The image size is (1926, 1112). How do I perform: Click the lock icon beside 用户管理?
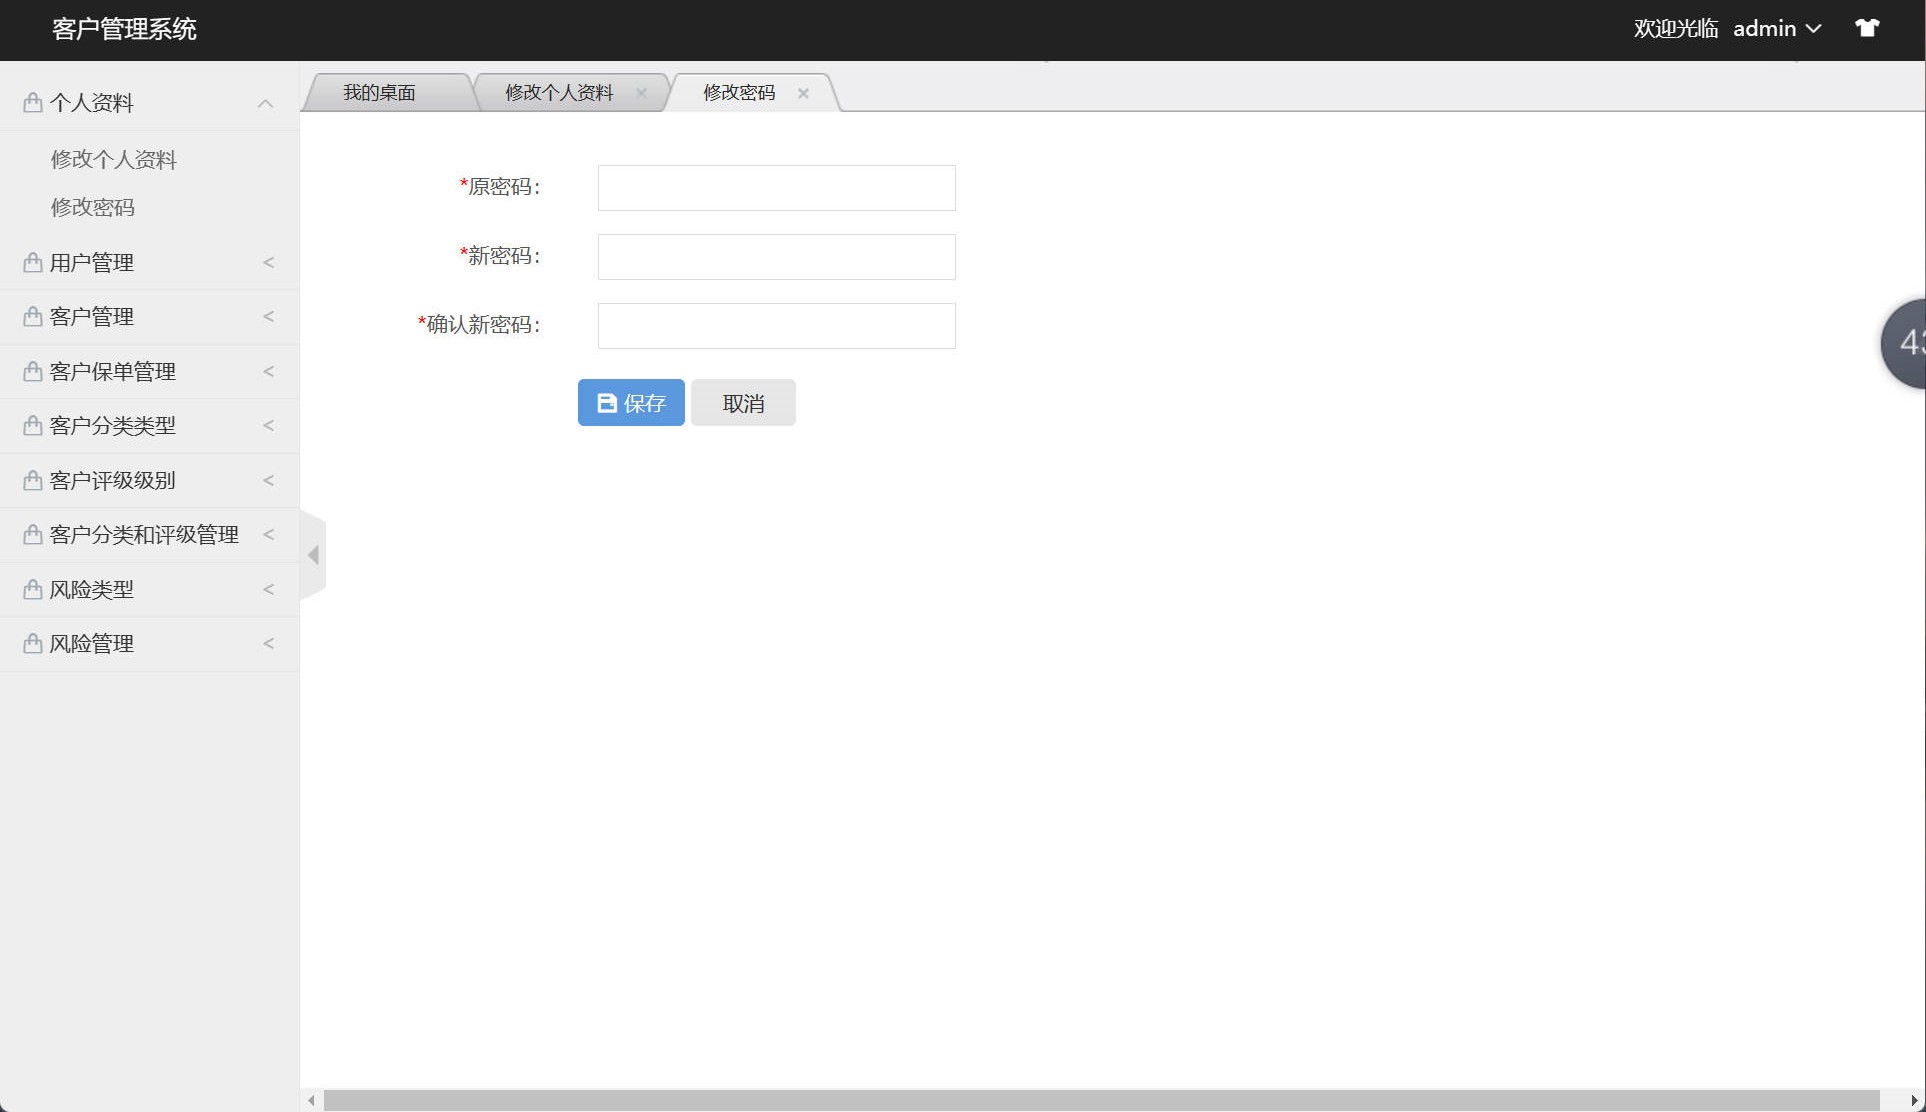coord(32,263)
